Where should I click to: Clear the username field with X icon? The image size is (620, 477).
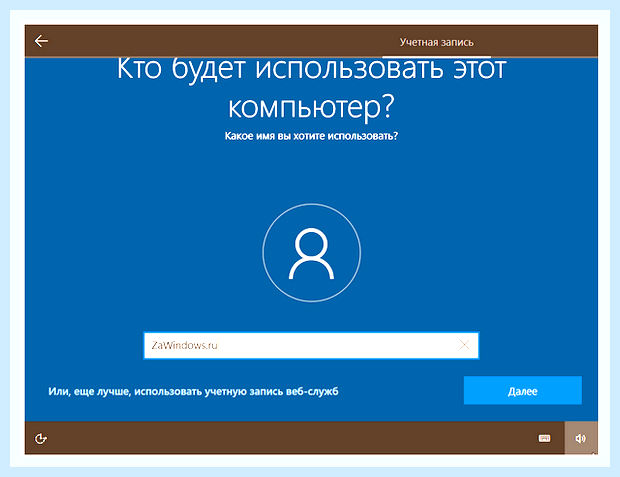pyautogui.click(x=465, y=345)
